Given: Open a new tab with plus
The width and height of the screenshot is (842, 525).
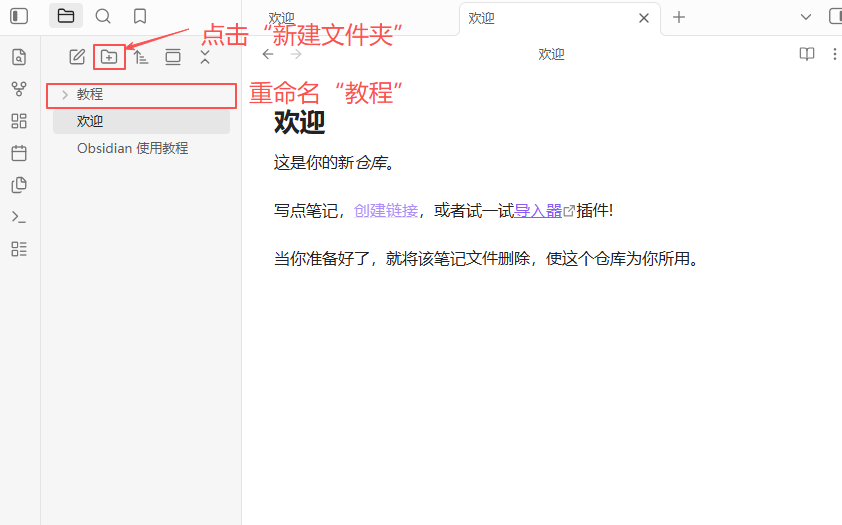Looking at the screenshot, I should 679,17.
